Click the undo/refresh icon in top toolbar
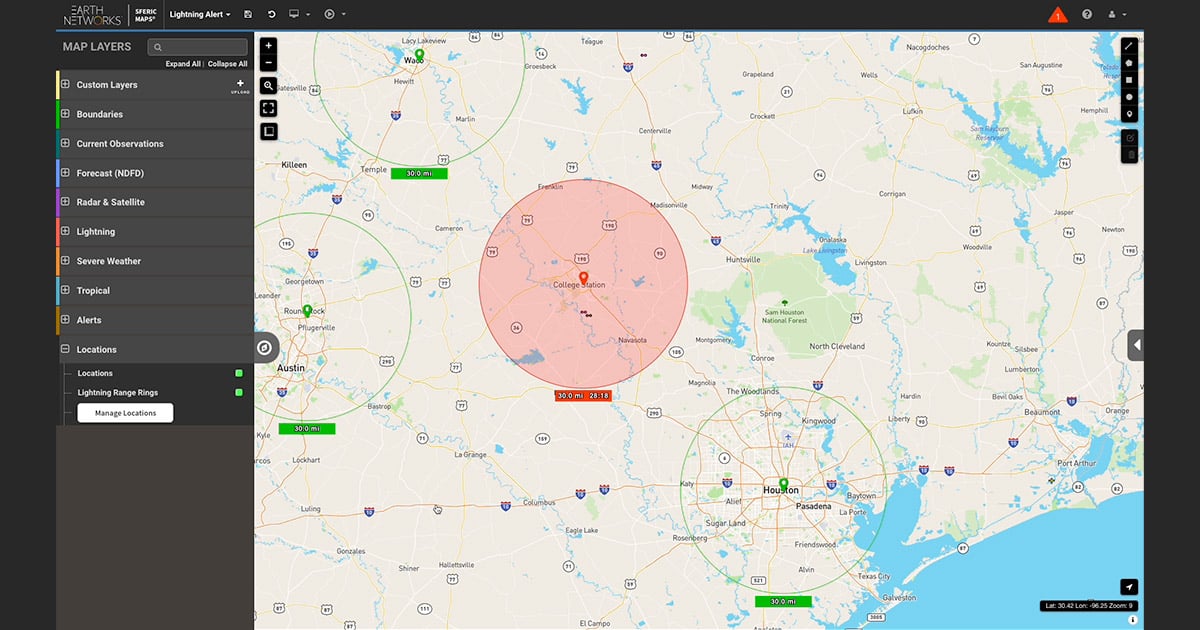 point(270,13)
